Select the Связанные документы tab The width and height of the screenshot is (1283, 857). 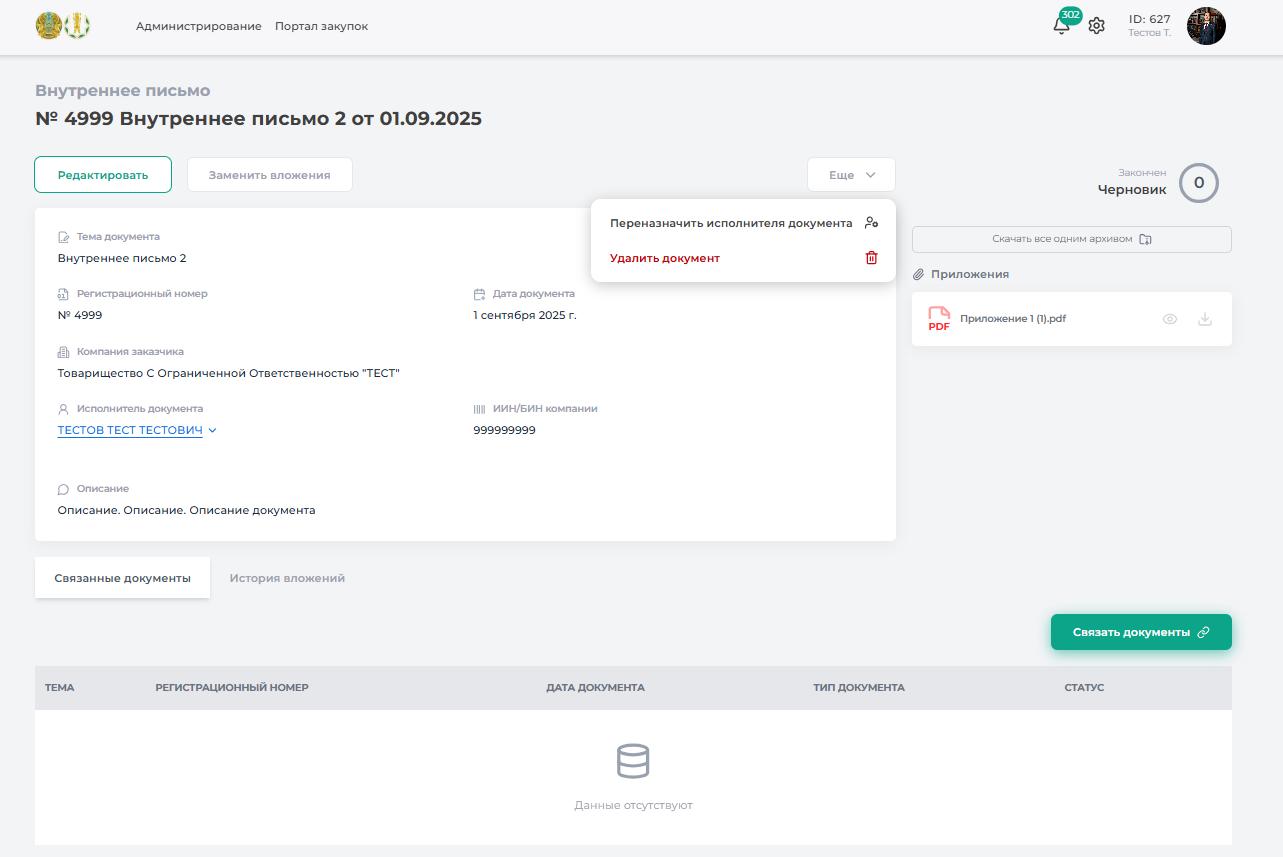122,578
